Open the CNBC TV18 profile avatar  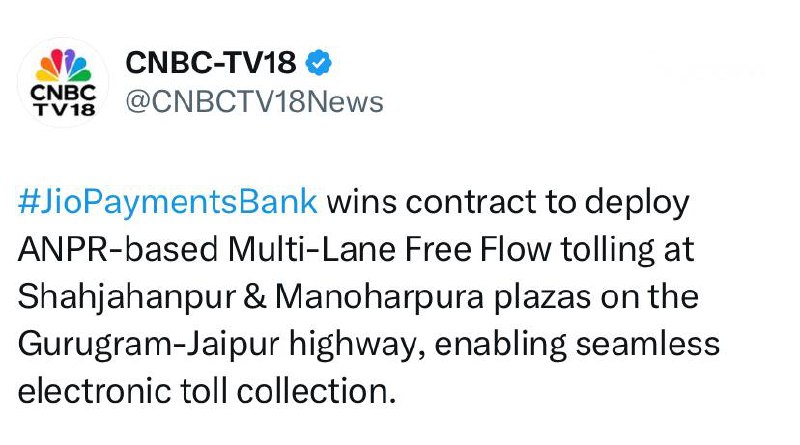coord(63,82)
